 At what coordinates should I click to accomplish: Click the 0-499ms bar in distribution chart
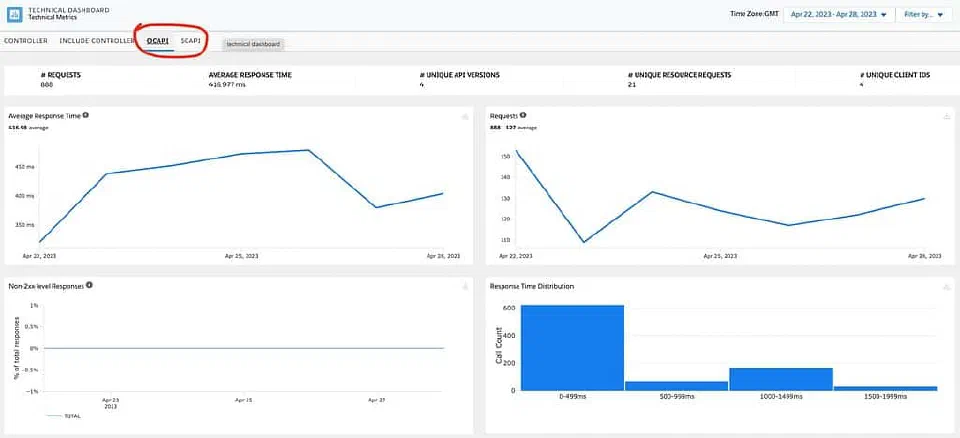click(572, 347)
